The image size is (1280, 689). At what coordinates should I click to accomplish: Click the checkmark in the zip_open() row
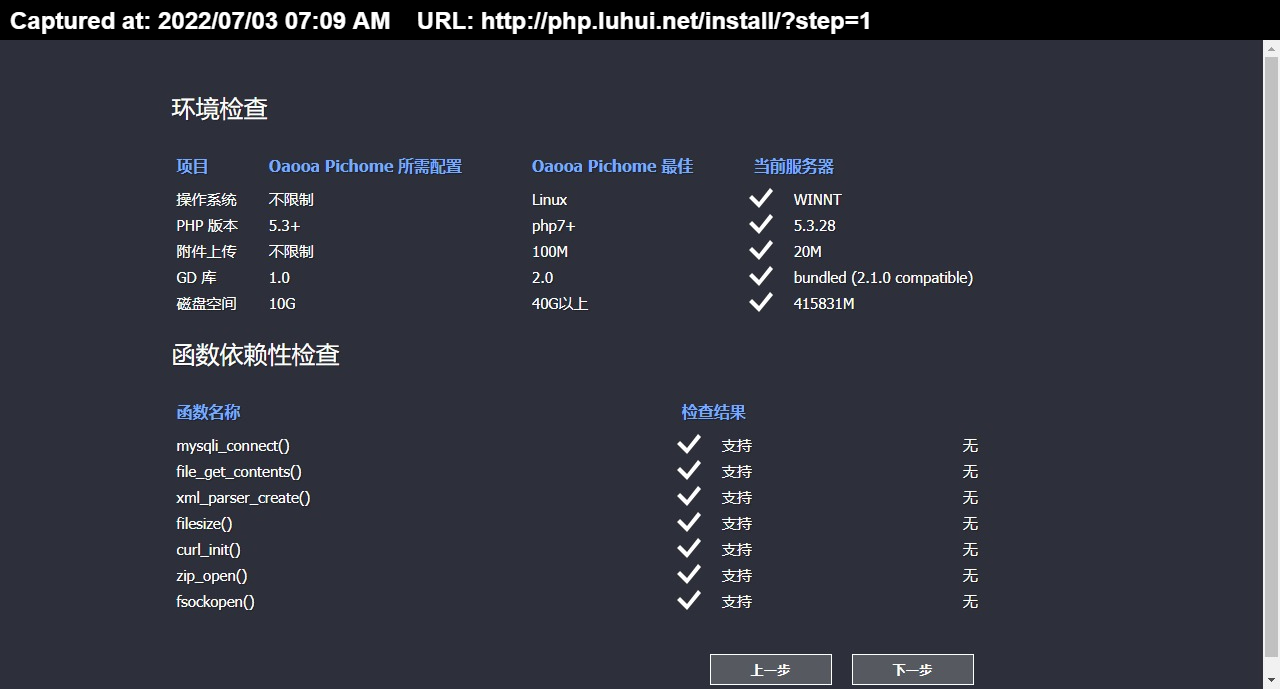coord(689,573)
